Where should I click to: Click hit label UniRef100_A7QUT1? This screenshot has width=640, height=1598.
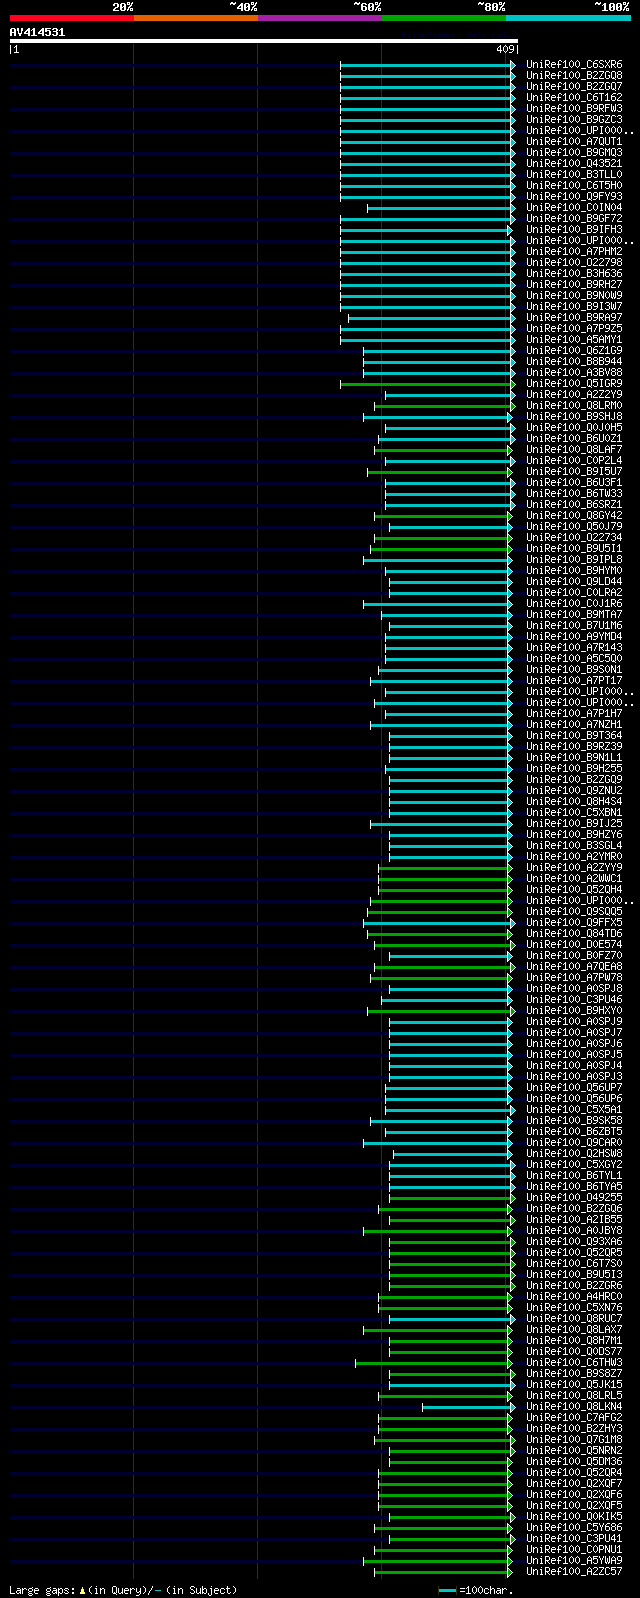[x=574, y=142]
